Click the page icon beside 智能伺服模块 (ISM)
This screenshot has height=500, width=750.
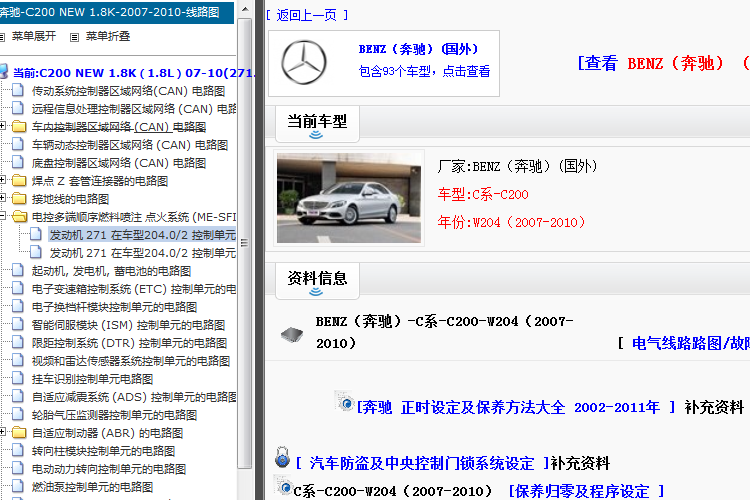click(x=18, y=324)
